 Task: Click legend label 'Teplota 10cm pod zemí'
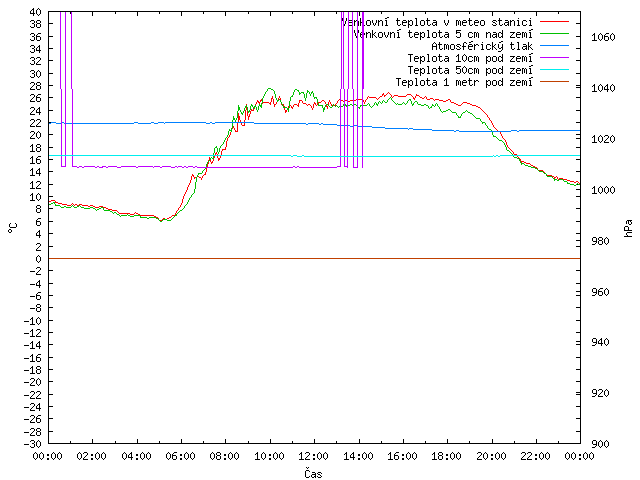(x=470, y=58)
